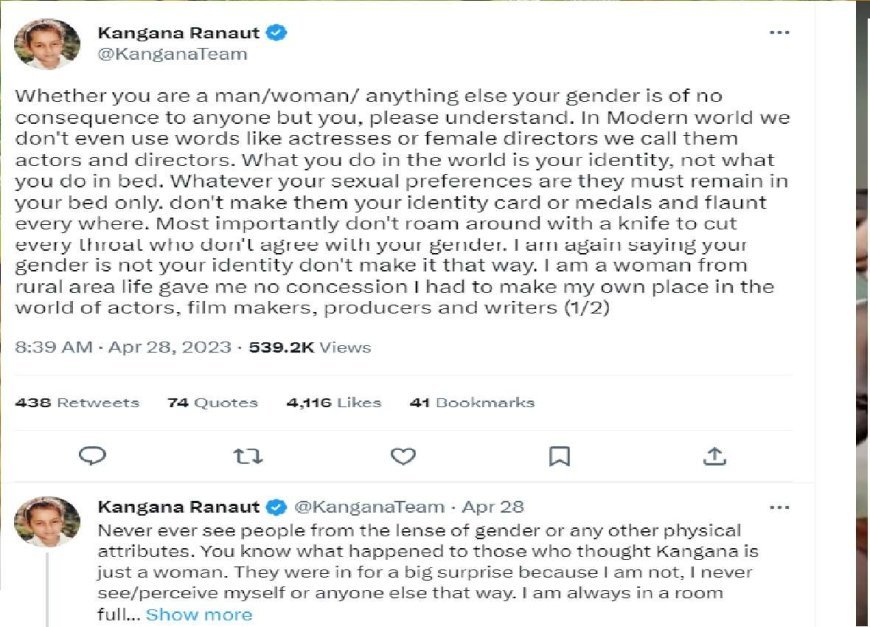The width and height of the screenshot is (870, 627).
Task: Click the verified checkmark in the reply tweet
Action: tap(276, 507)
